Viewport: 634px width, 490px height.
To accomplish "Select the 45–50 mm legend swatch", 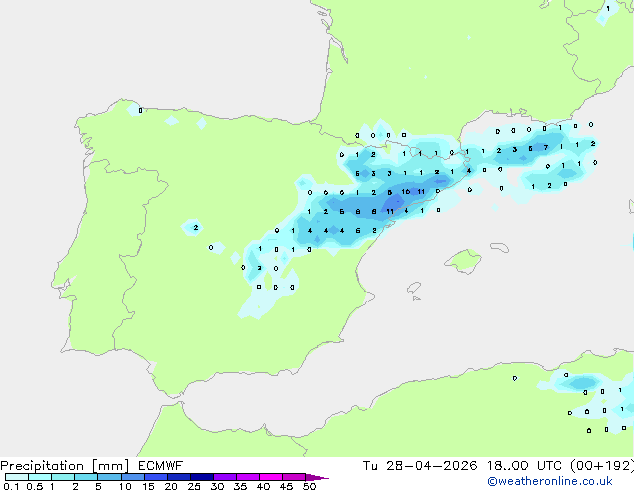I will point(294,477).
